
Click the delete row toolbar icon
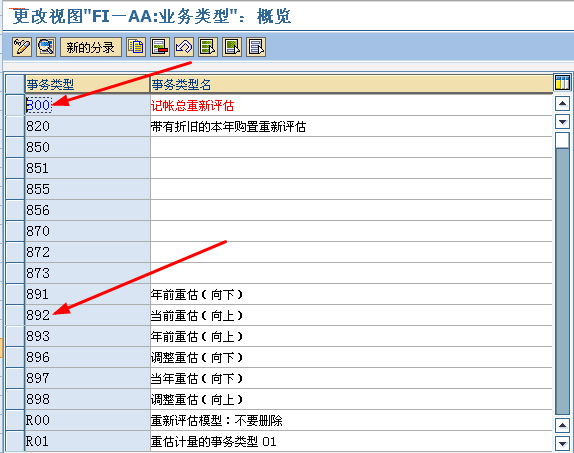[x=160, y=47]
